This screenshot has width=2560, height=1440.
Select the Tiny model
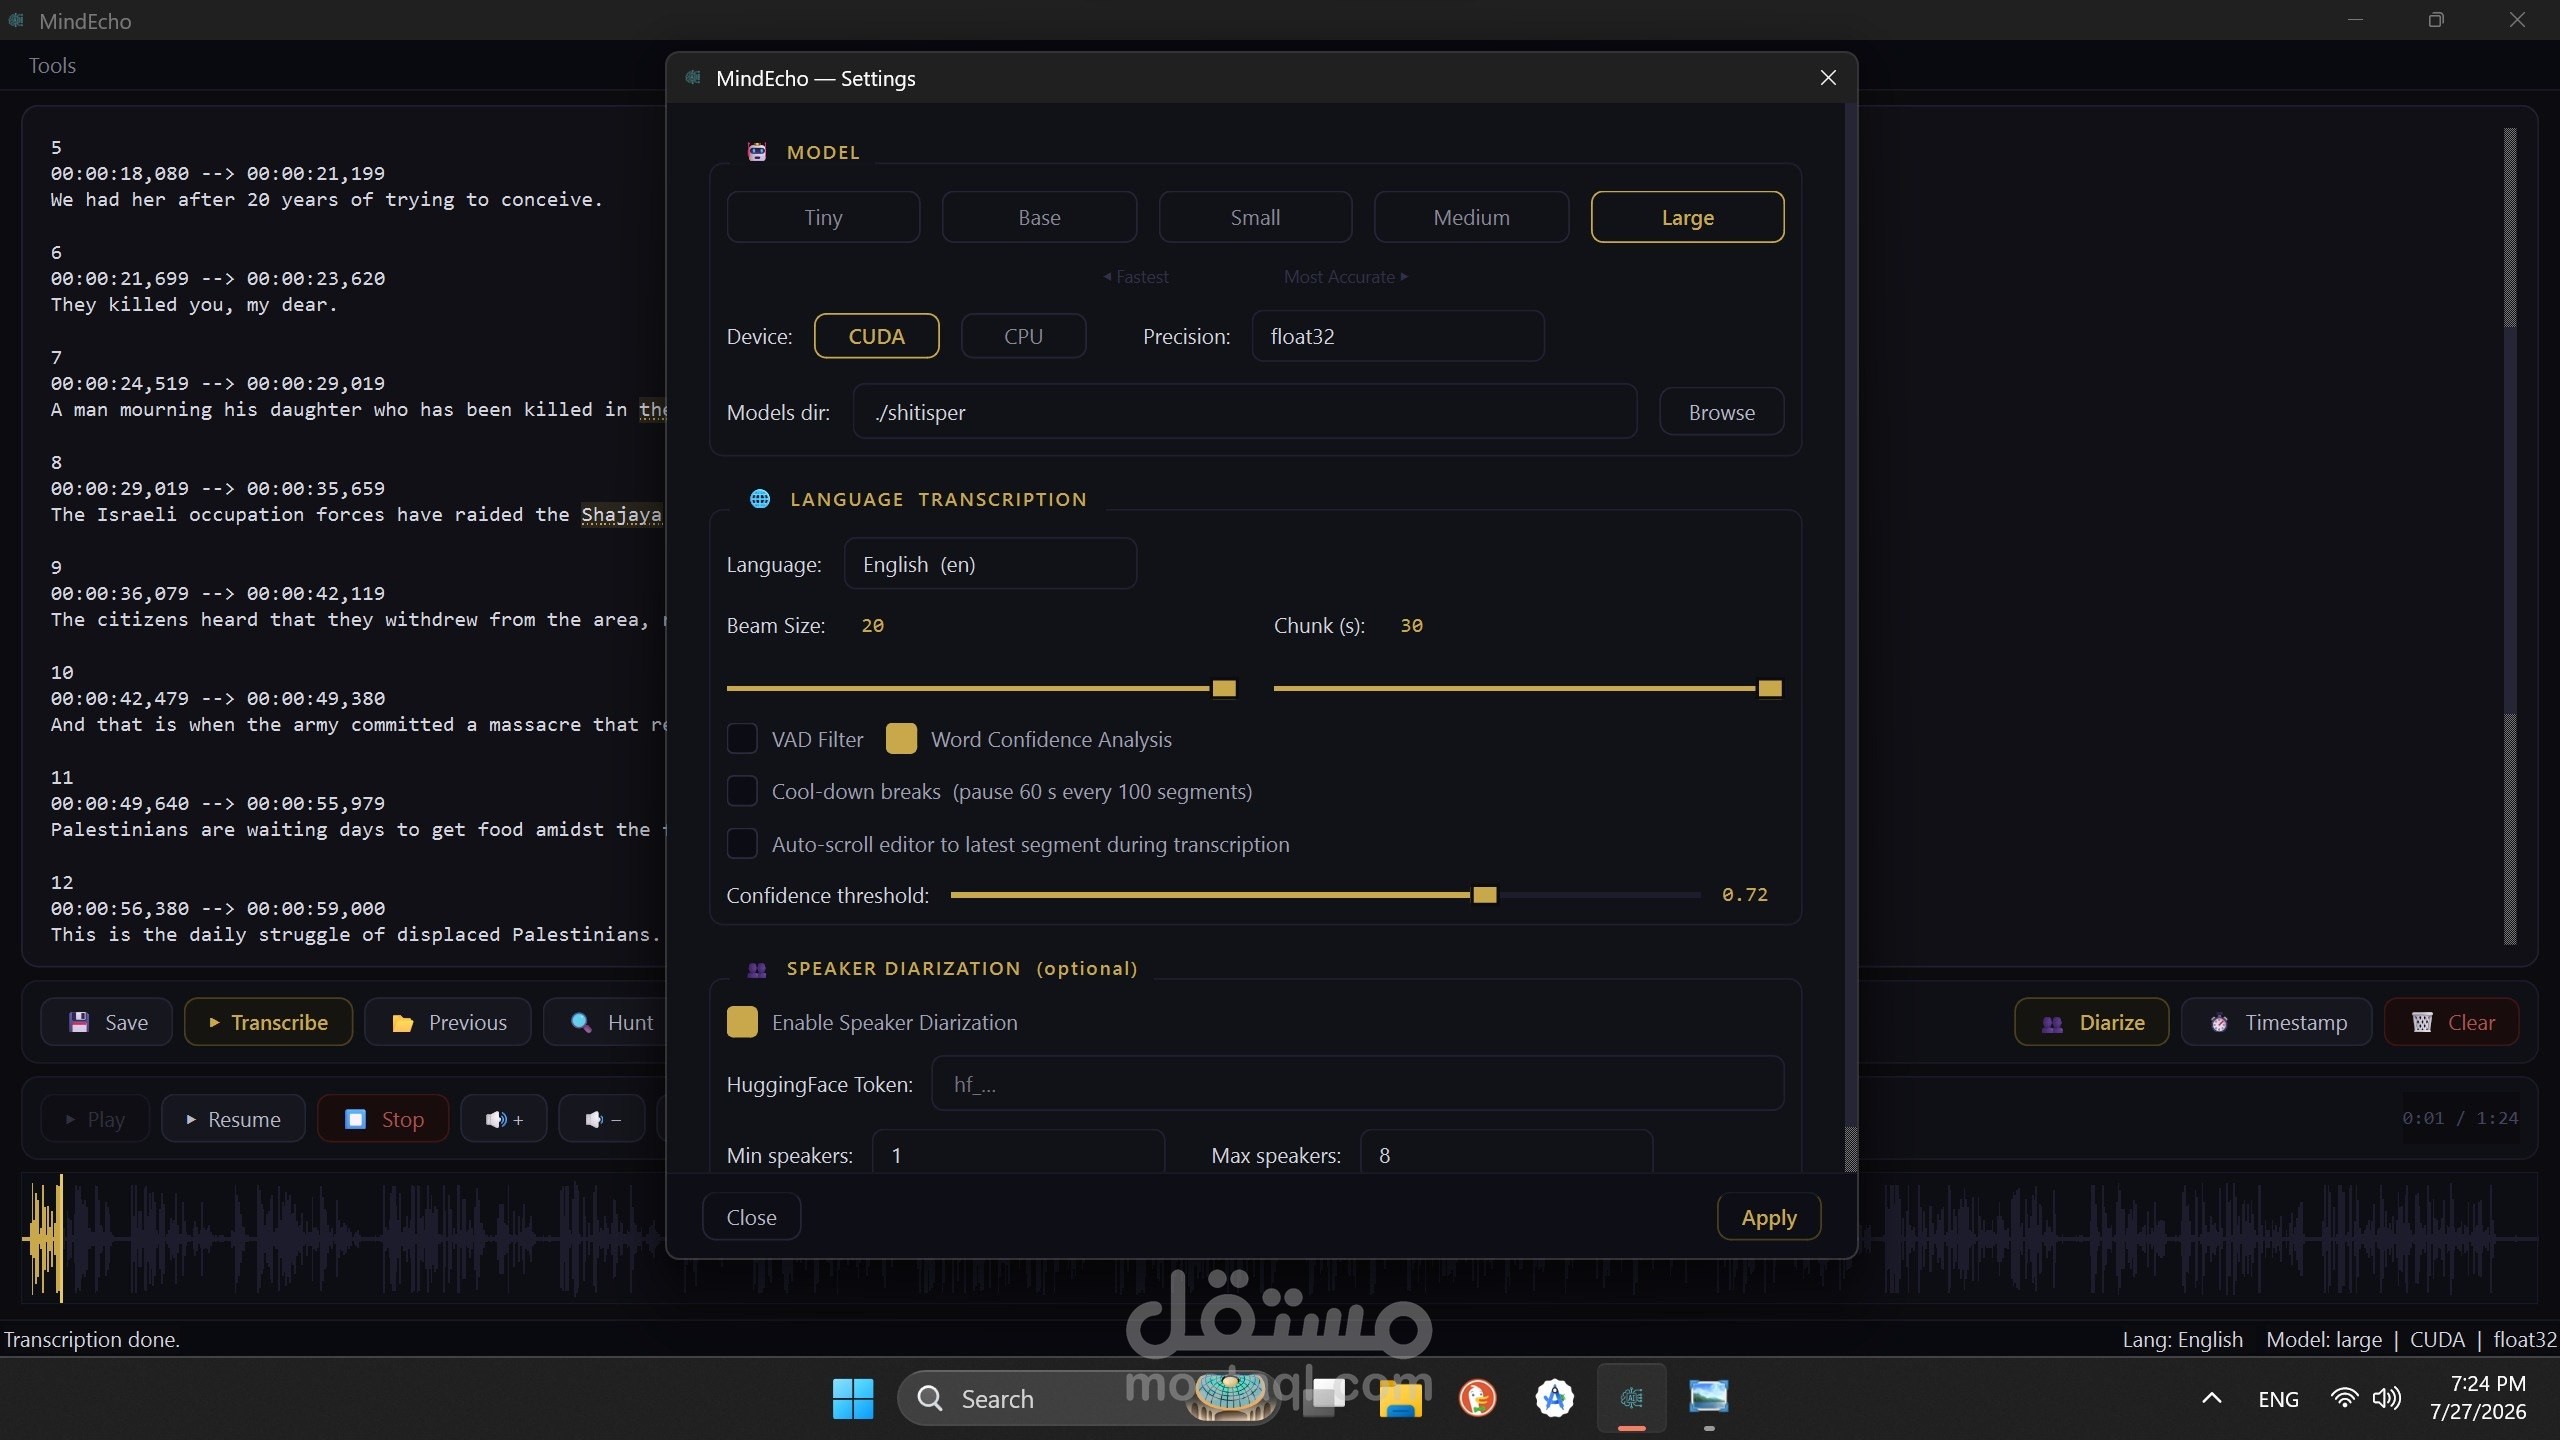823,217
